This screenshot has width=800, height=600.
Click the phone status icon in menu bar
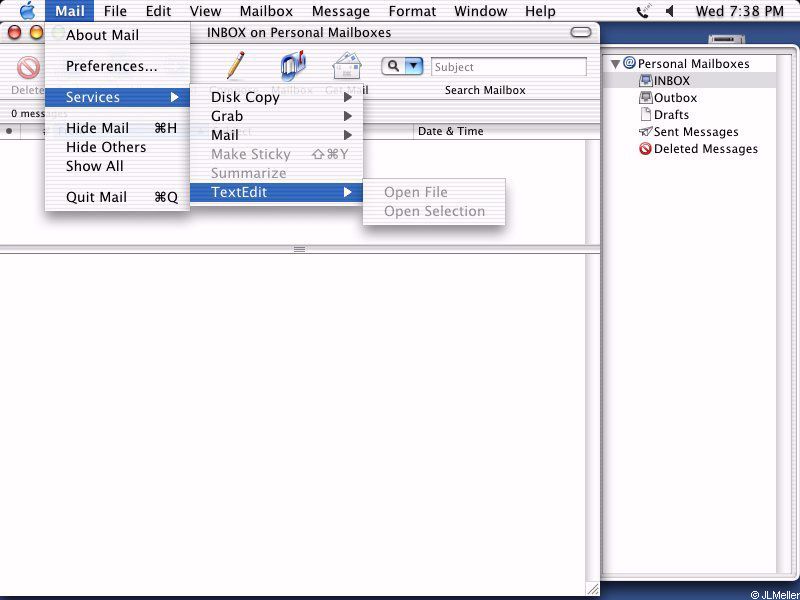[x=643, y=11]
